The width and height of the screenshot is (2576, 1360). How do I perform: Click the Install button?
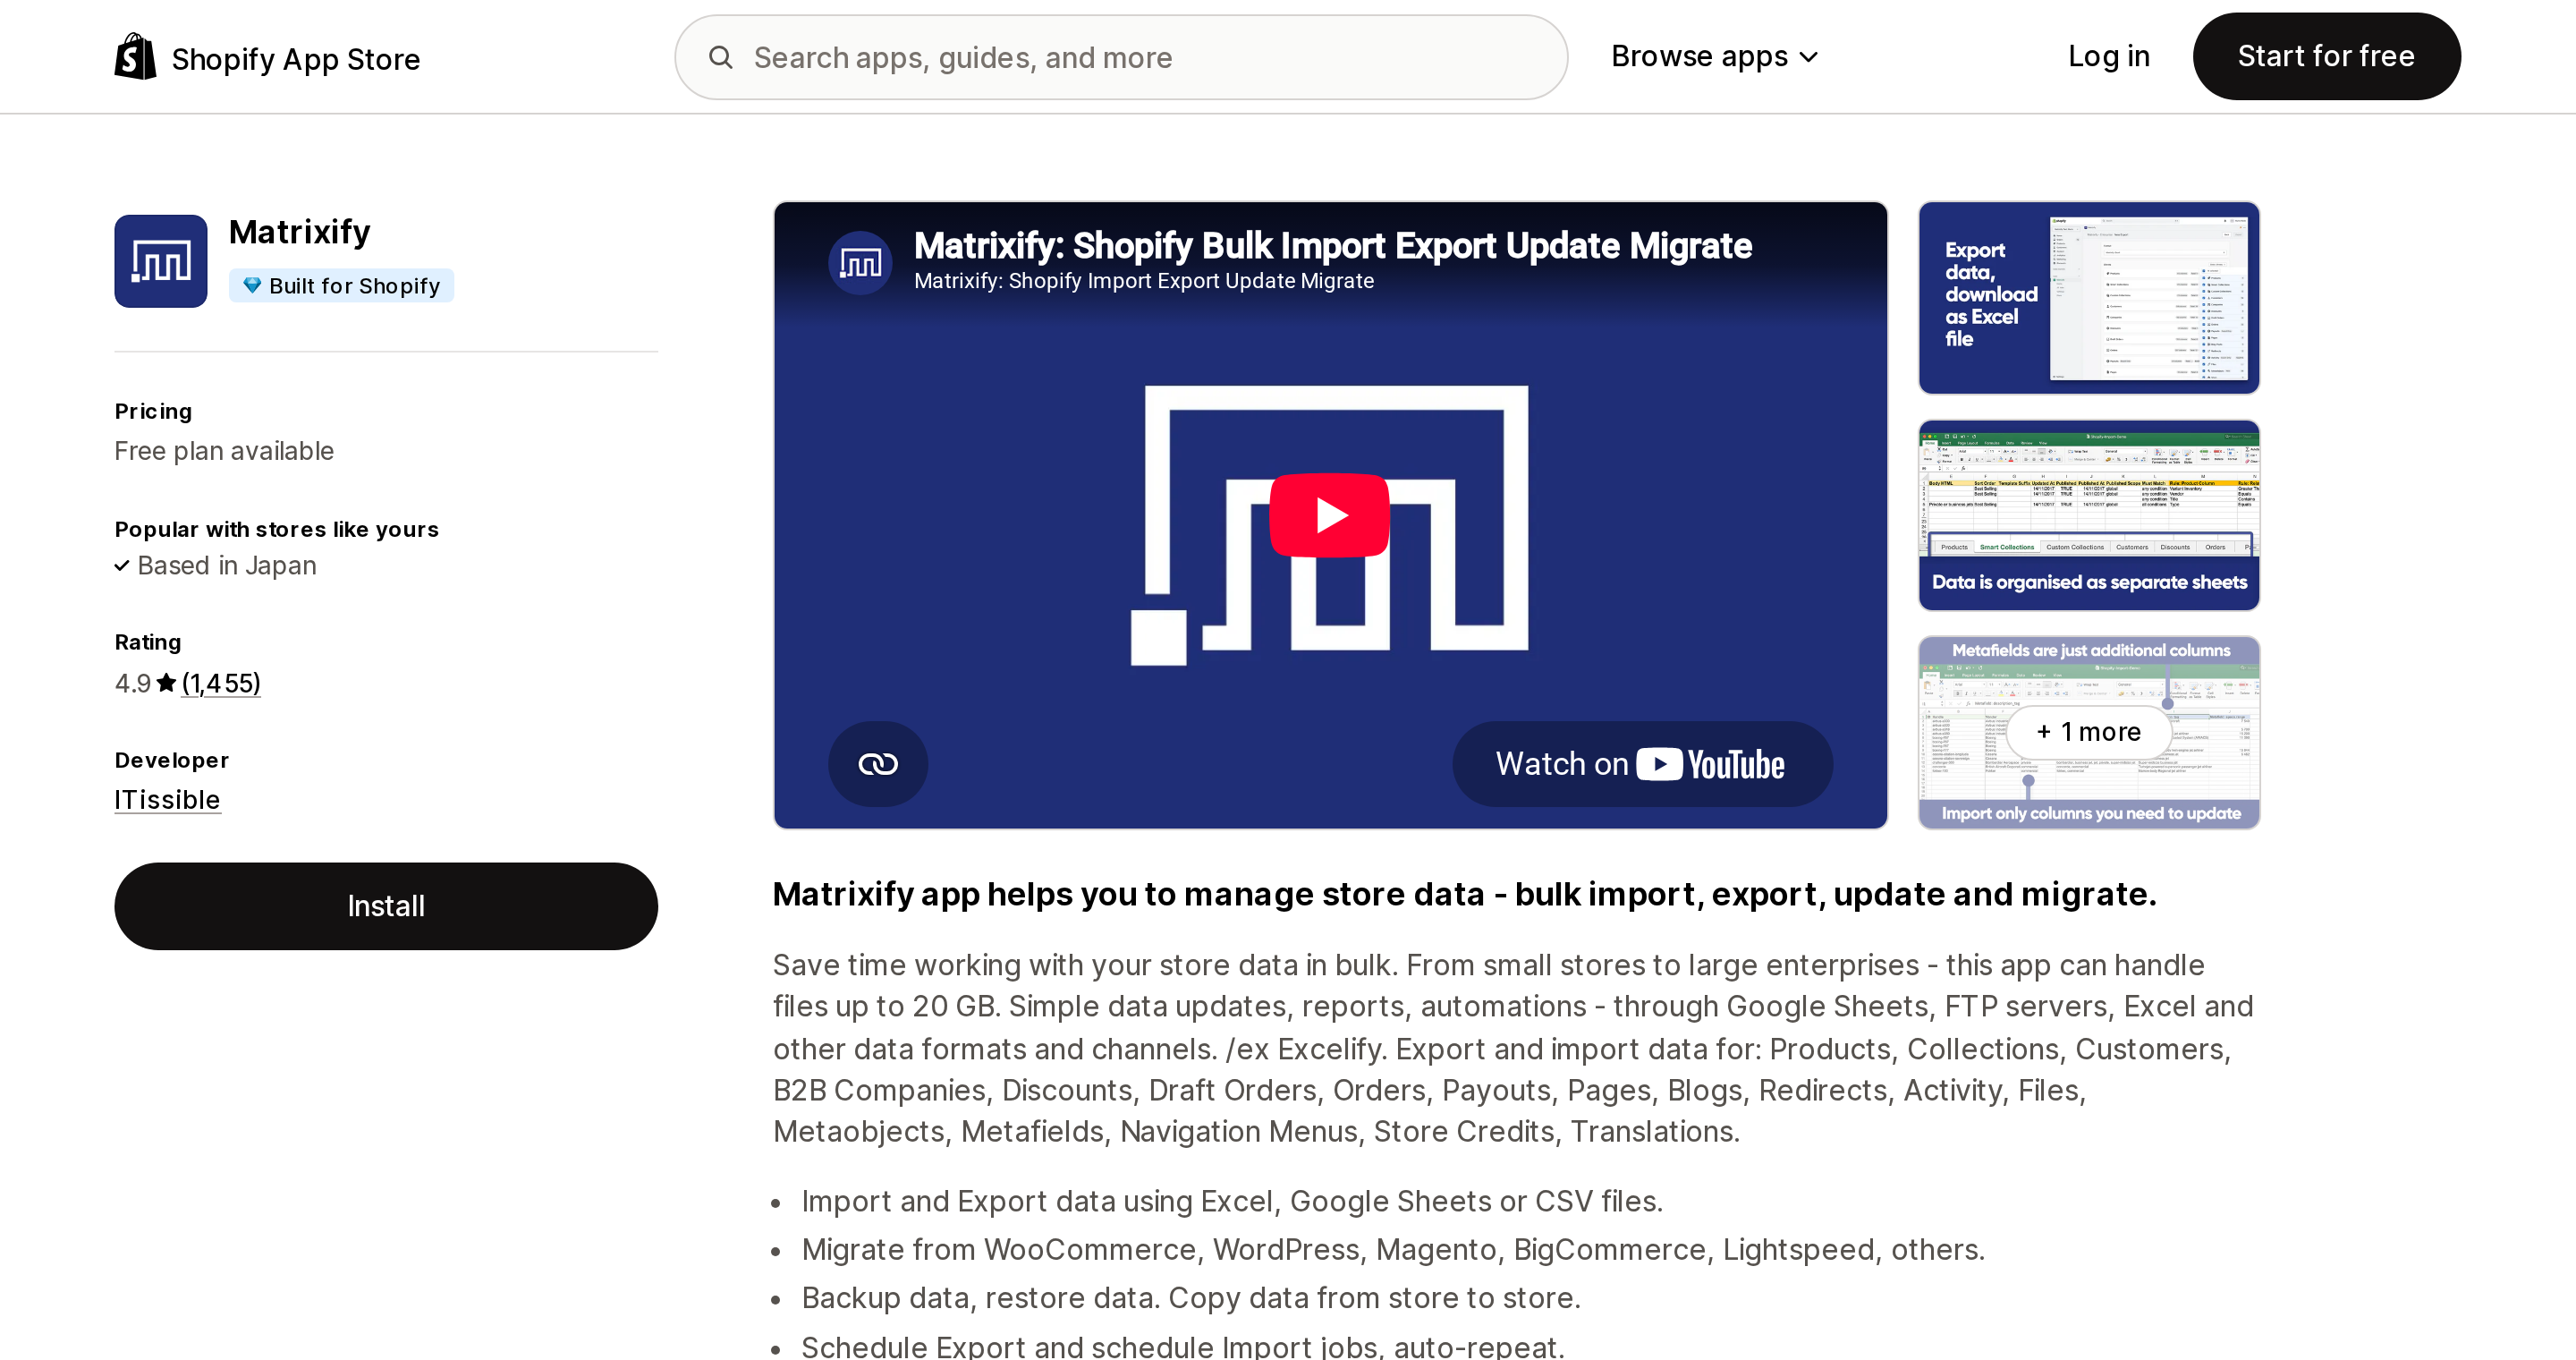tap(386, 906)
